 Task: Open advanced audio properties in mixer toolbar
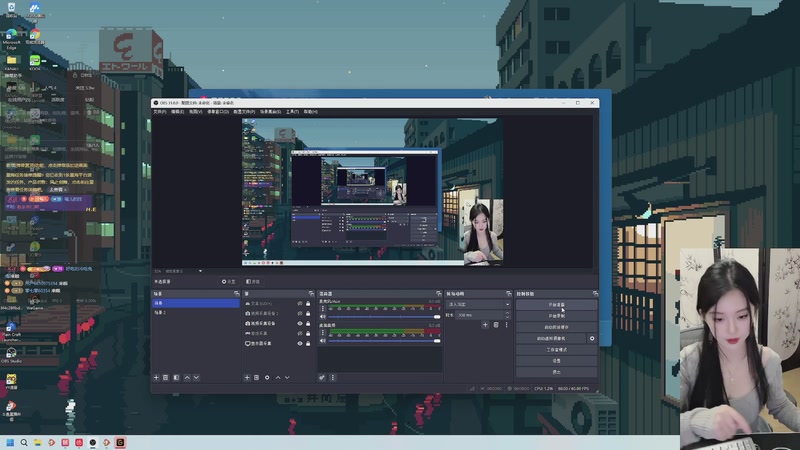[322, 378]
